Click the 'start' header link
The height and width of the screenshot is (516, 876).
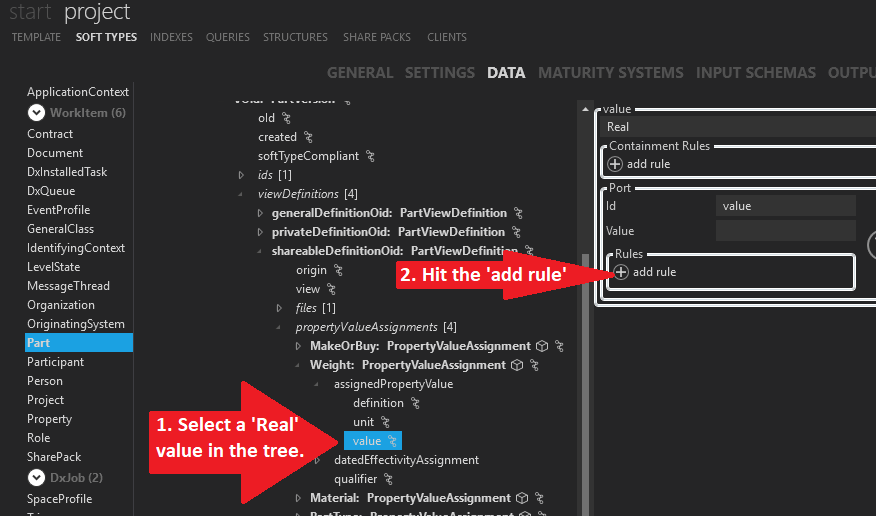30,12
